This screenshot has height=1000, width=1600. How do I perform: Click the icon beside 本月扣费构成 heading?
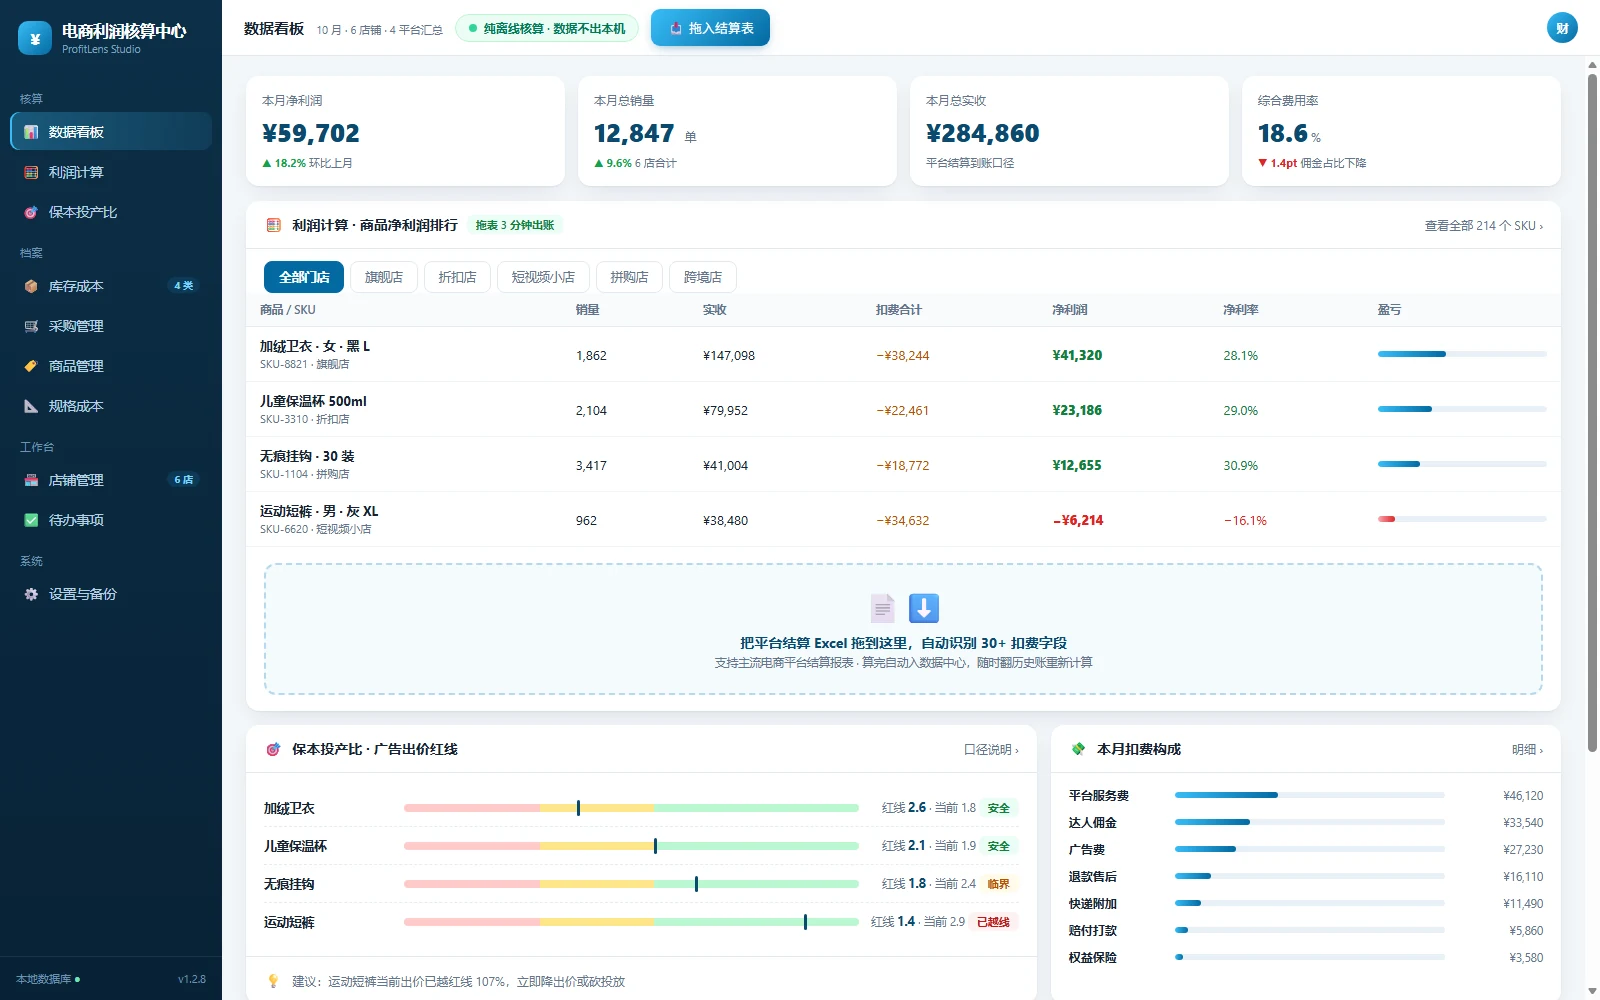coord(1078,749)
